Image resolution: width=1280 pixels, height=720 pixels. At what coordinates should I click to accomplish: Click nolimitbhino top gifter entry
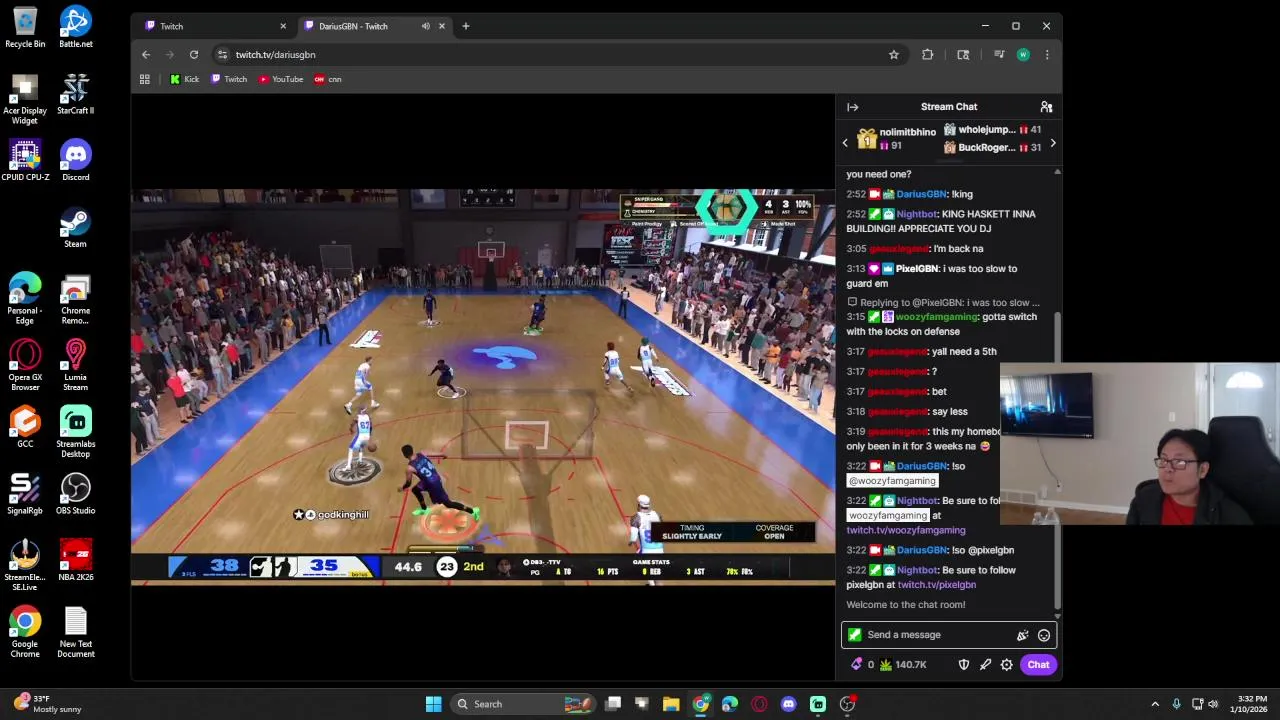tap(897, 139)
